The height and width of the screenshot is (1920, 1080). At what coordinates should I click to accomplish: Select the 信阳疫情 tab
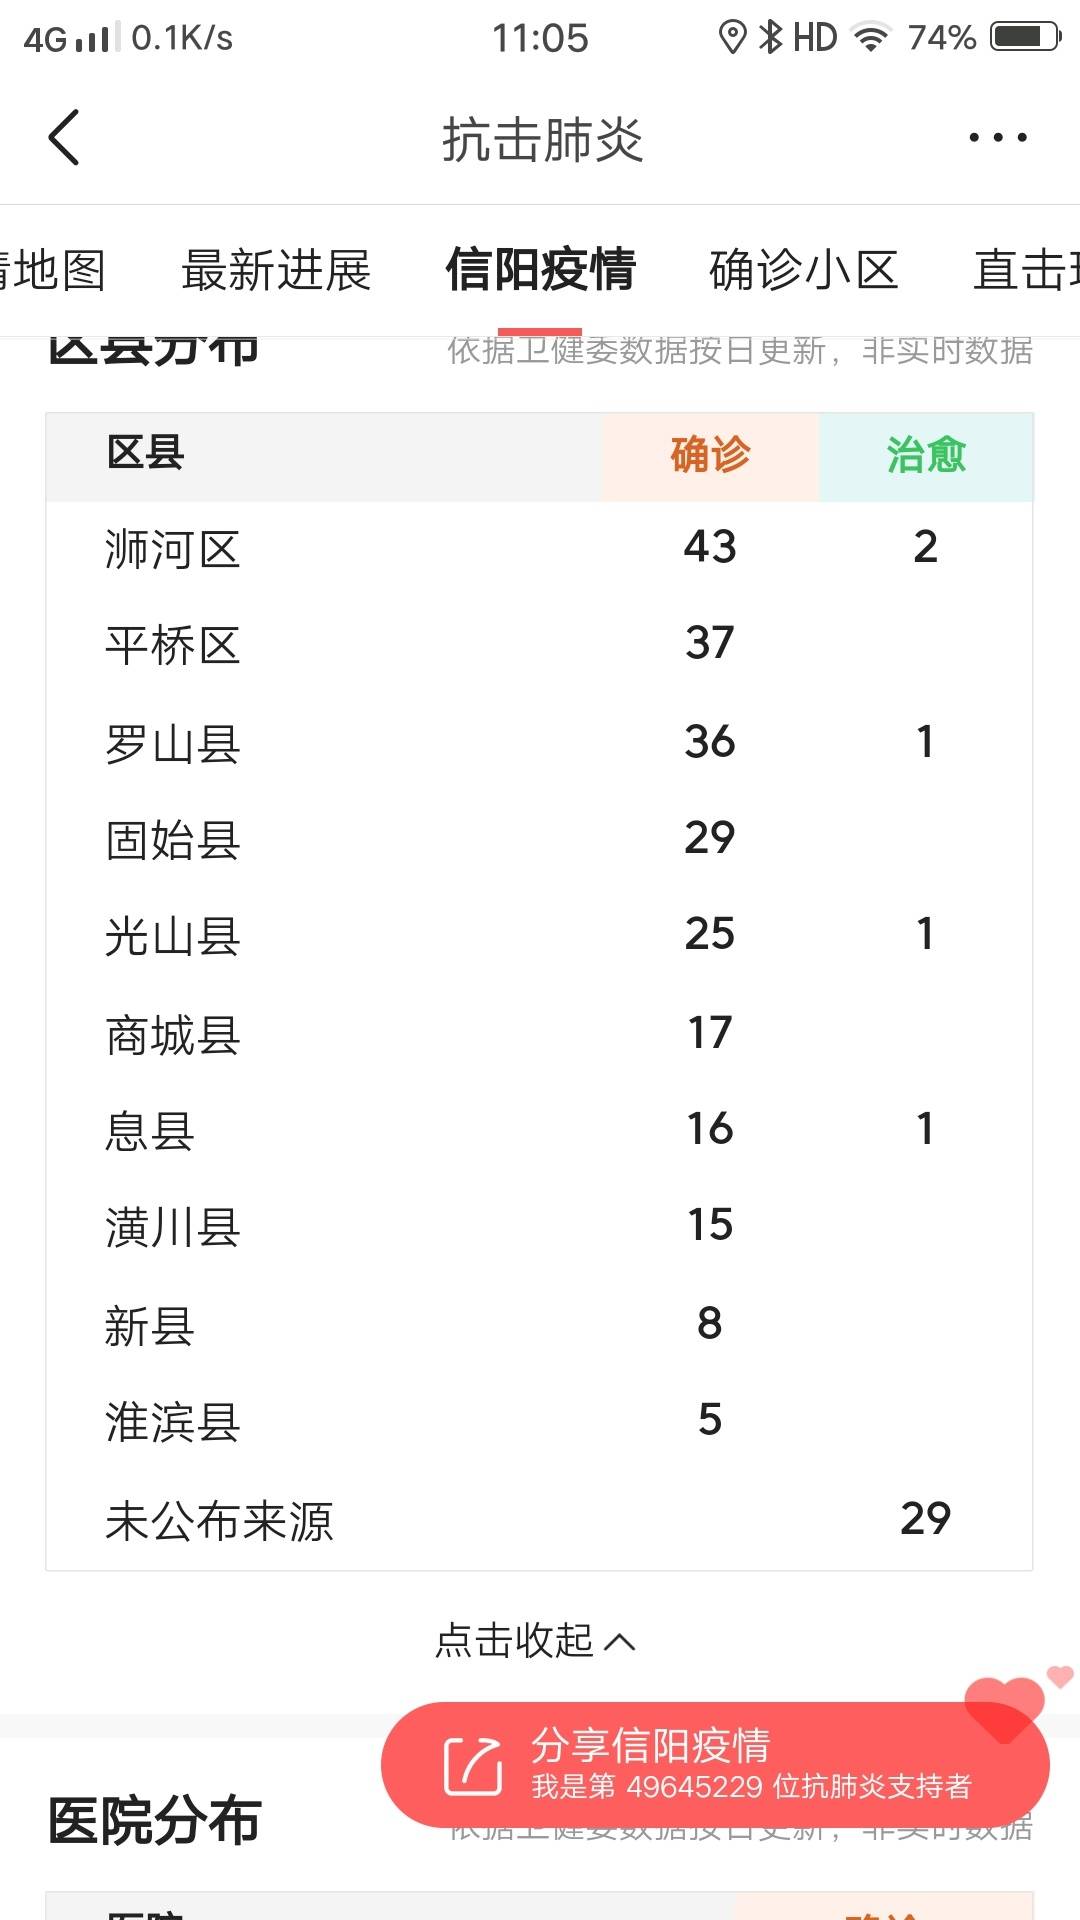point(540,270)
